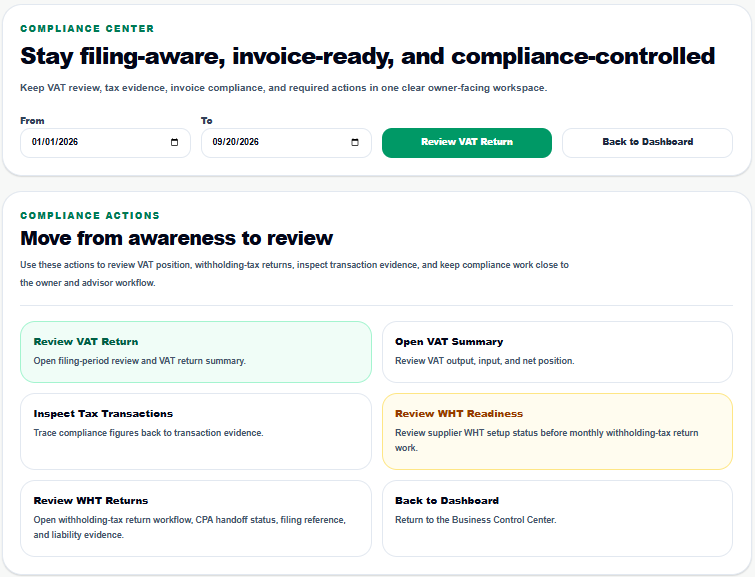Click 'Open filing-period review and VAT return summary' text
The width and height of the screenshot is (755, 577).
tap(140, 361)
